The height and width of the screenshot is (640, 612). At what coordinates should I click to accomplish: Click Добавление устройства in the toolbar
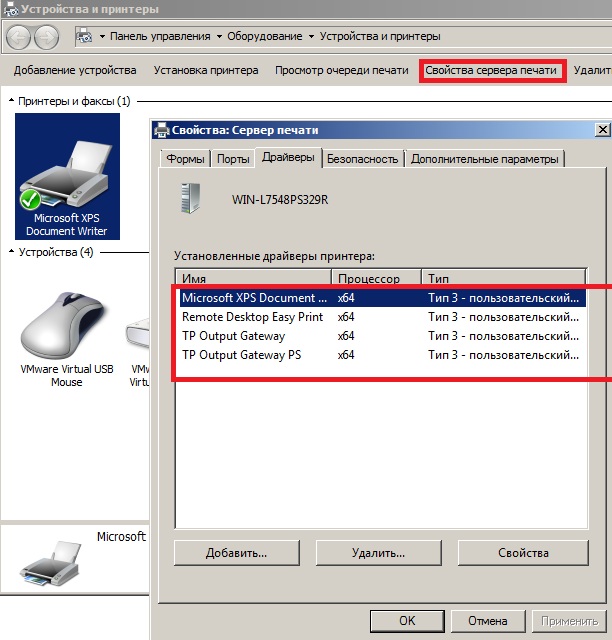point(75,70)
